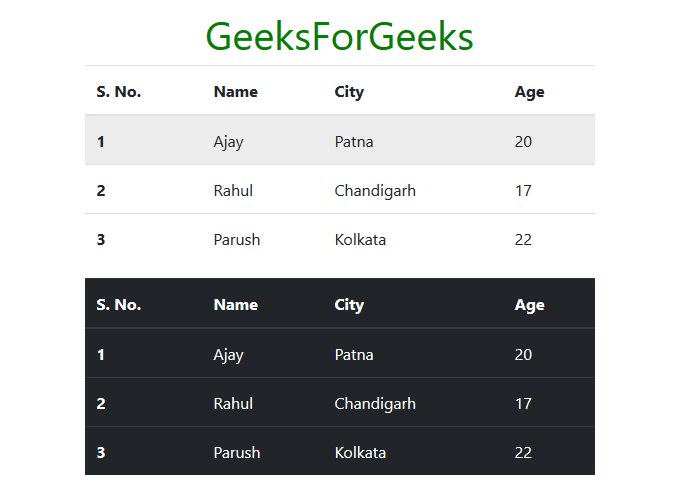
Task: Click Chandigarh cell in the dark table
Action: (375, 404)
